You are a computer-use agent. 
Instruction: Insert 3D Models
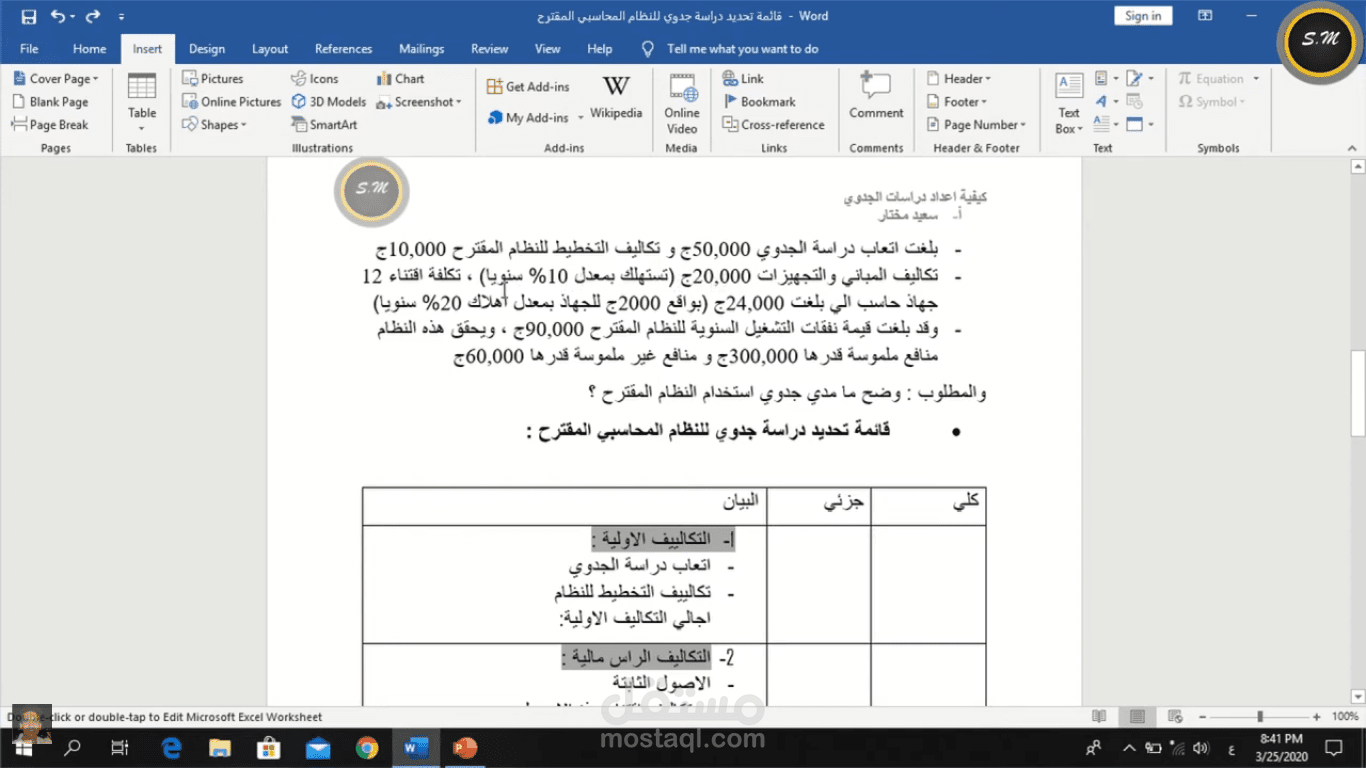[x=329, y=102]
